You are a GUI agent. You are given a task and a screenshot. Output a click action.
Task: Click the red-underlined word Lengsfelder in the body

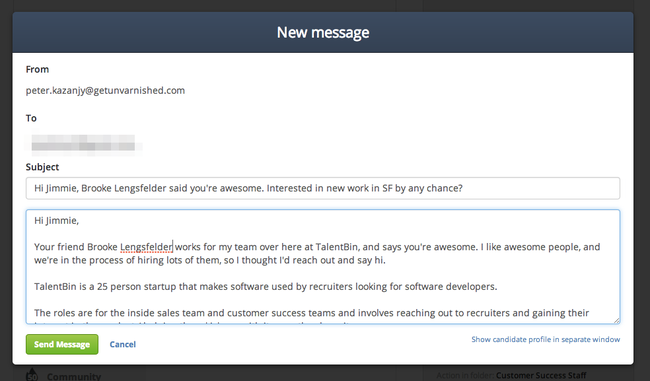(x=146, y=247)
